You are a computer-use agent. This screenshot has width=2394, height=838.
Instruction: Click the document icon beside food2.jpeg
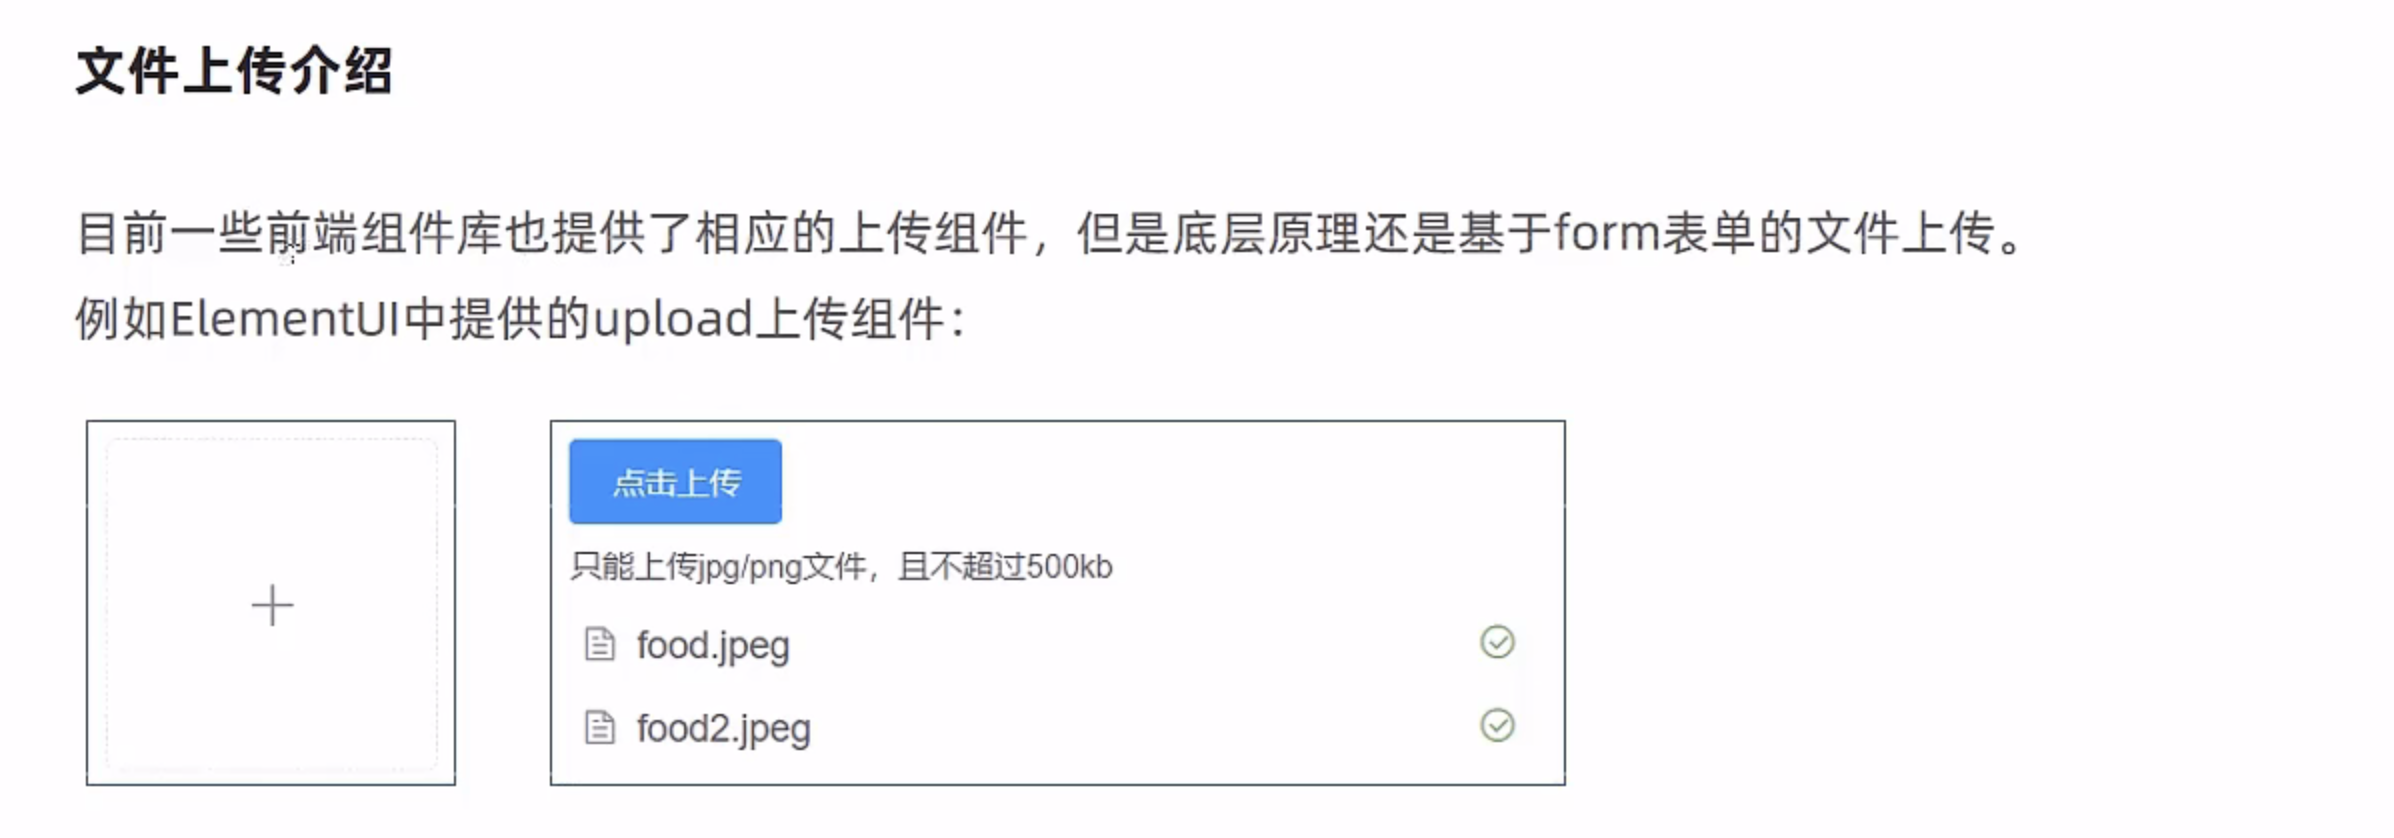click(x=600, y=728)
